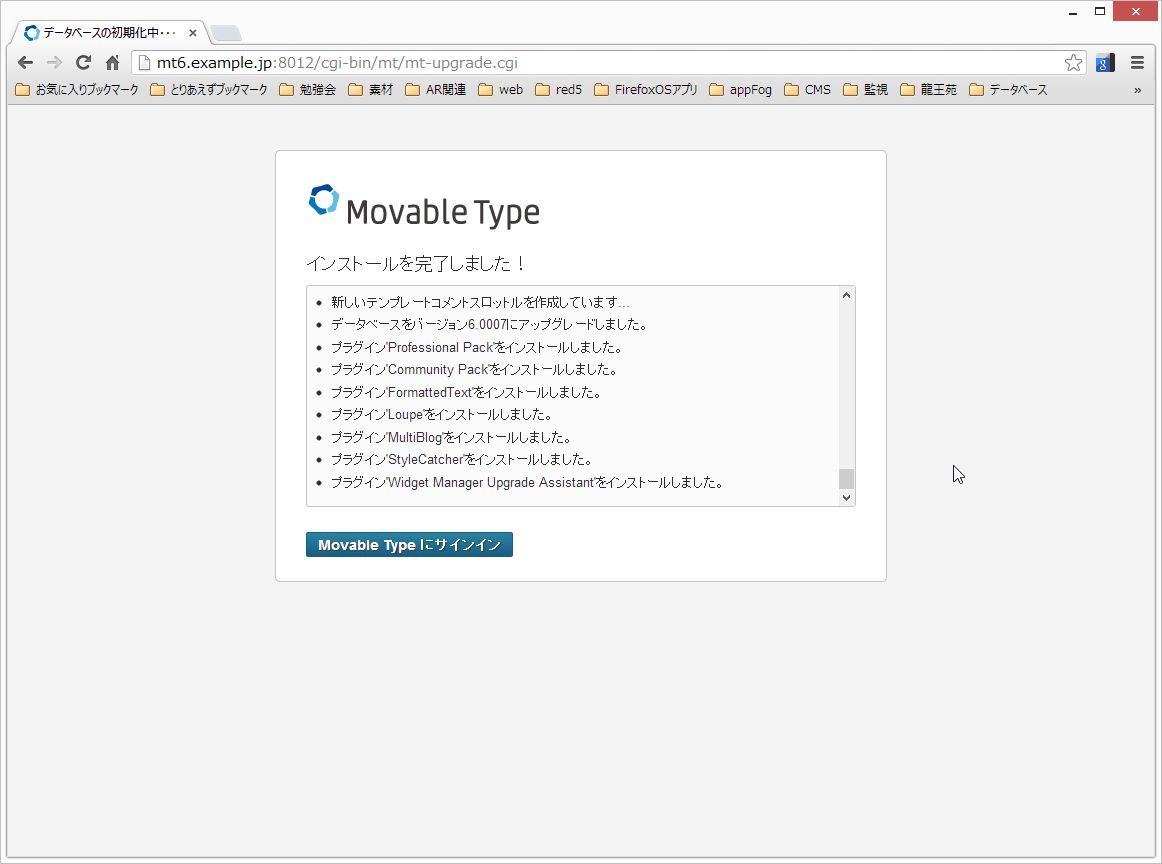Open the FirefoxOSアプリ bookmark folder
Screen dimensions: 1162x864
point(646,90)
